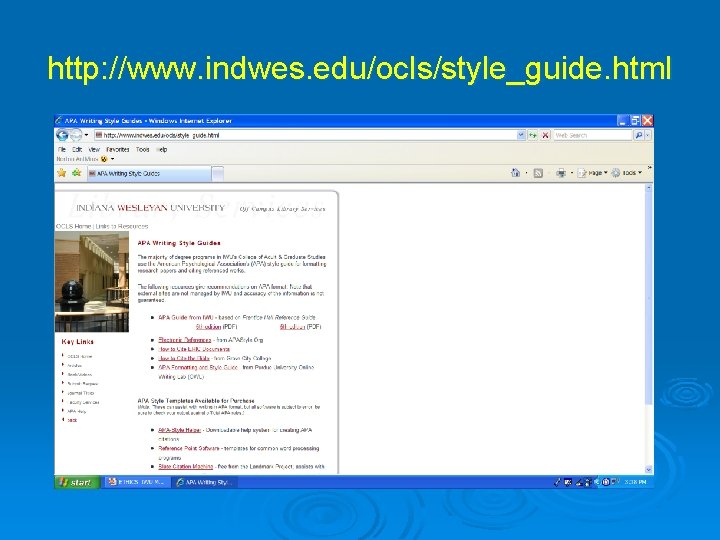720x540 pixels.
Task: Click the browser Back arrow button
Action: point(62,135)
